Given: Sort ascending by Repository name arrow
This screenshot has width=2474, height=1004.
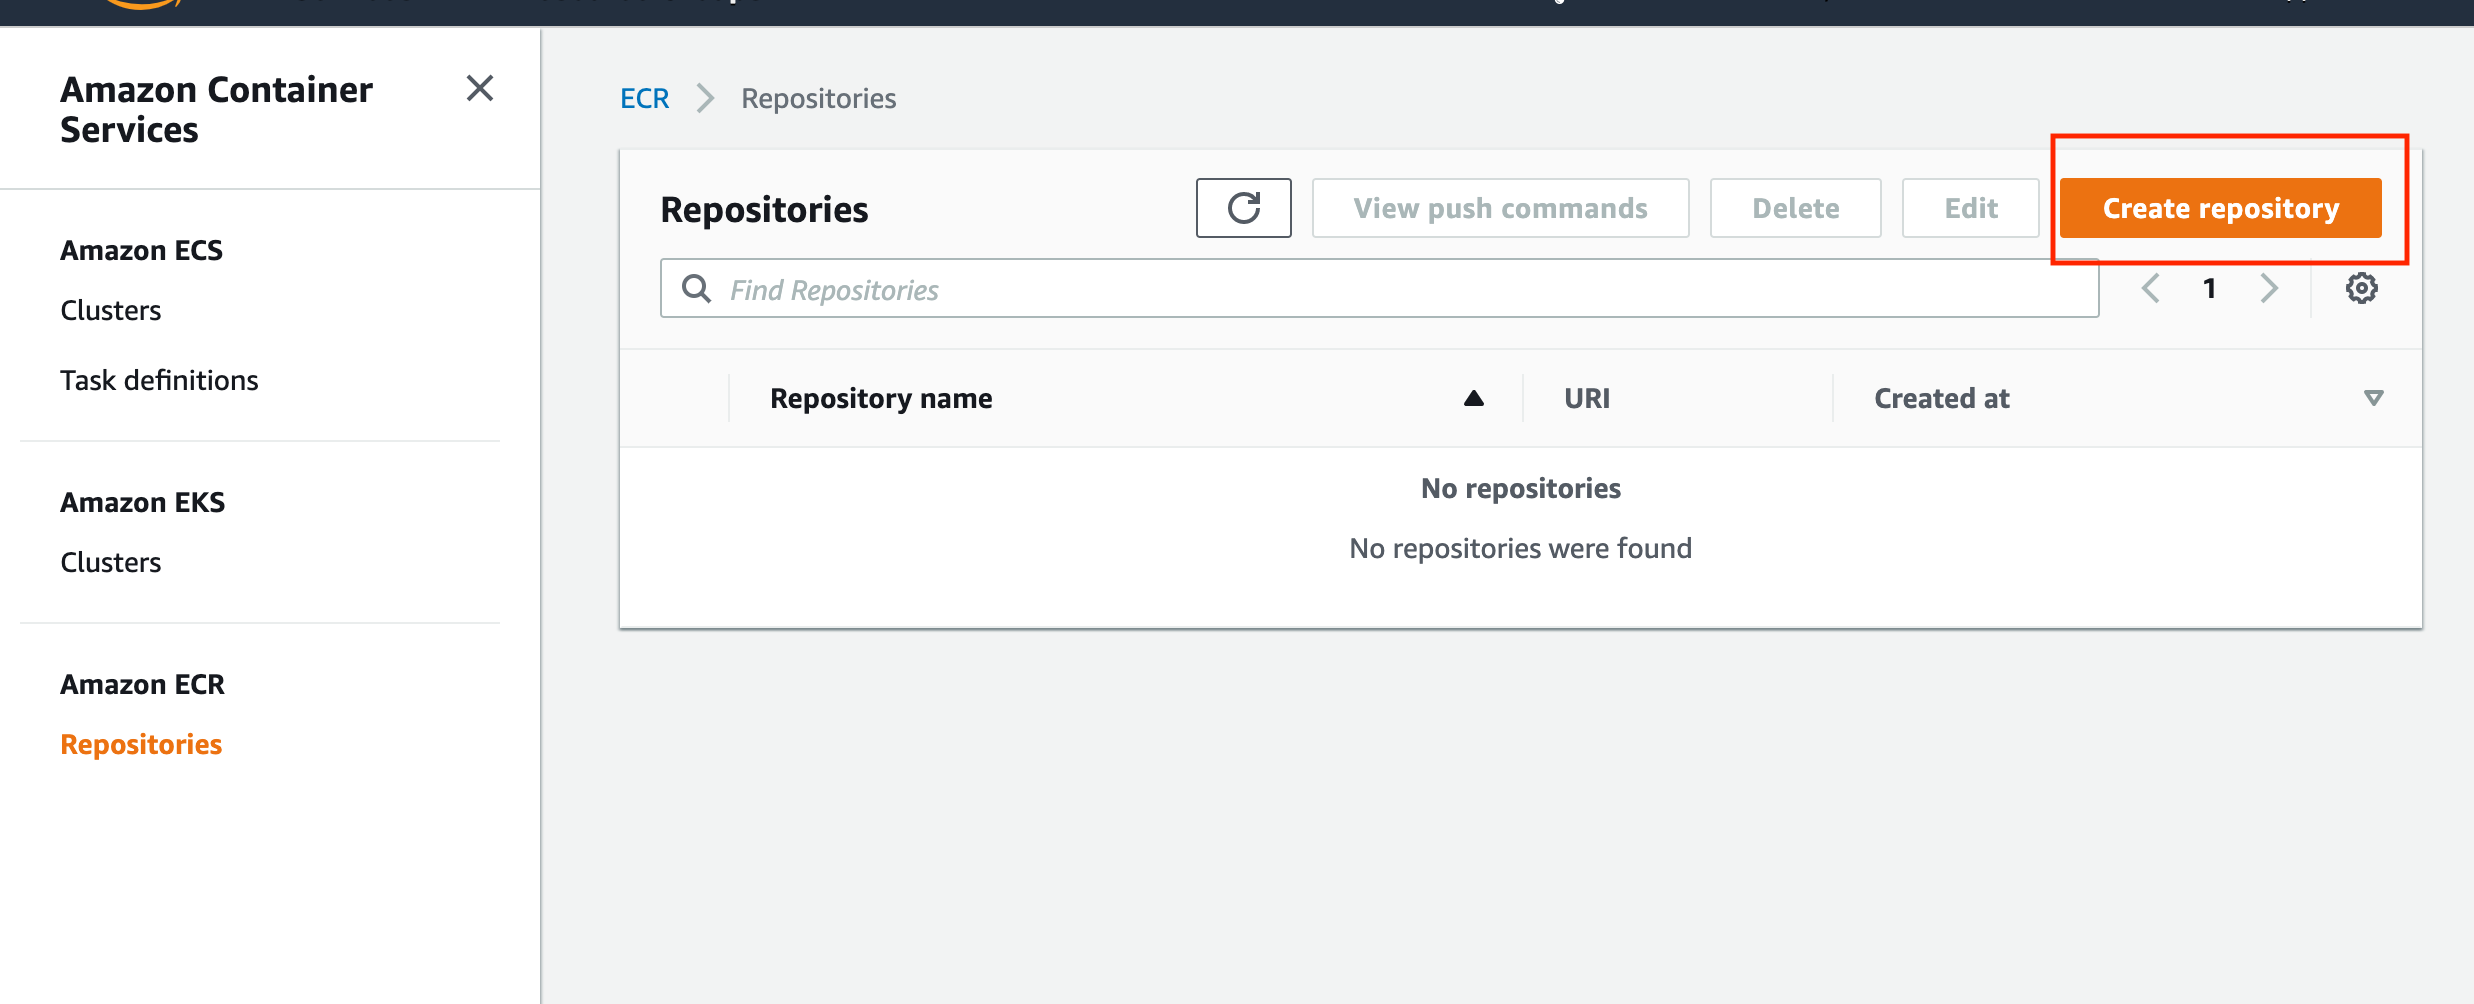Looking at the screenshot, I should coord(1473,398).
